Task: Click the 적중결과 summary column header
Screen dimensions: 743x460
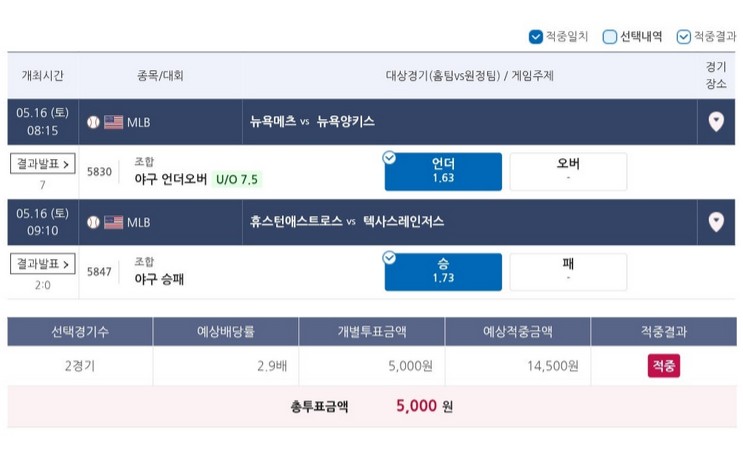Action: click(x=663, y=331)
